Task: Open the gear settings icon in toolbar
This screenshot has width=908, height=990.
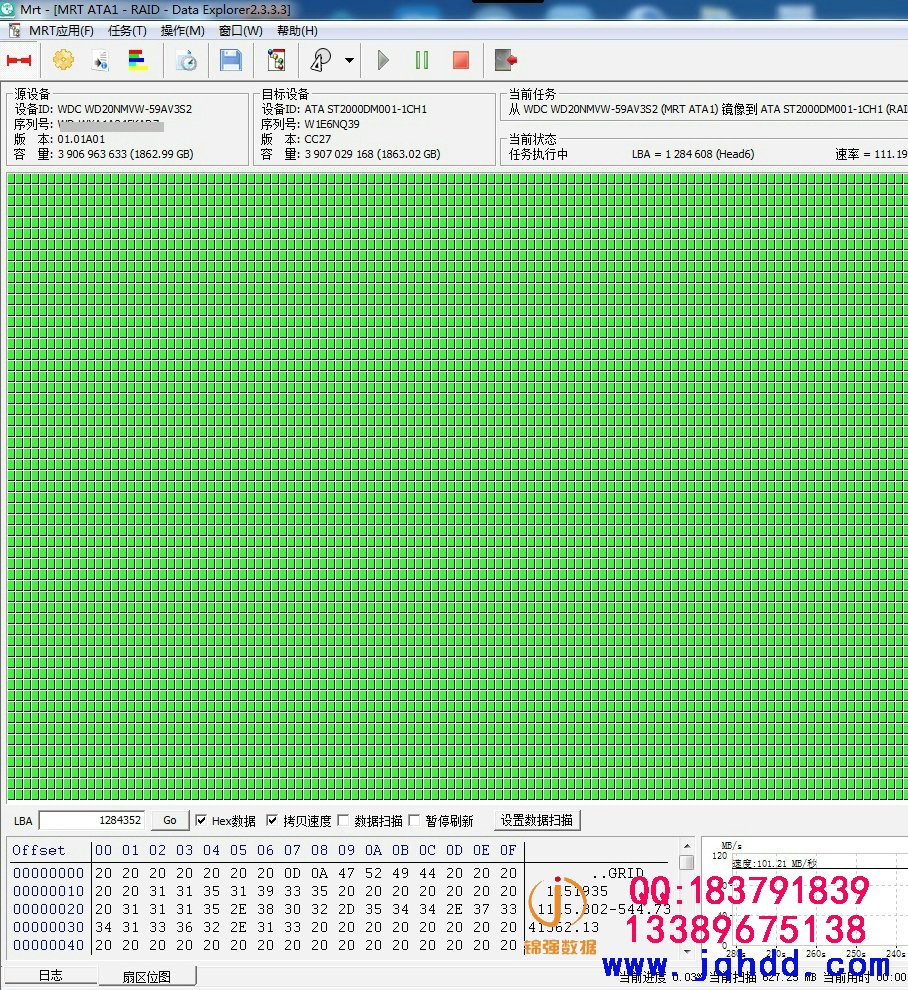Action: 63,60
